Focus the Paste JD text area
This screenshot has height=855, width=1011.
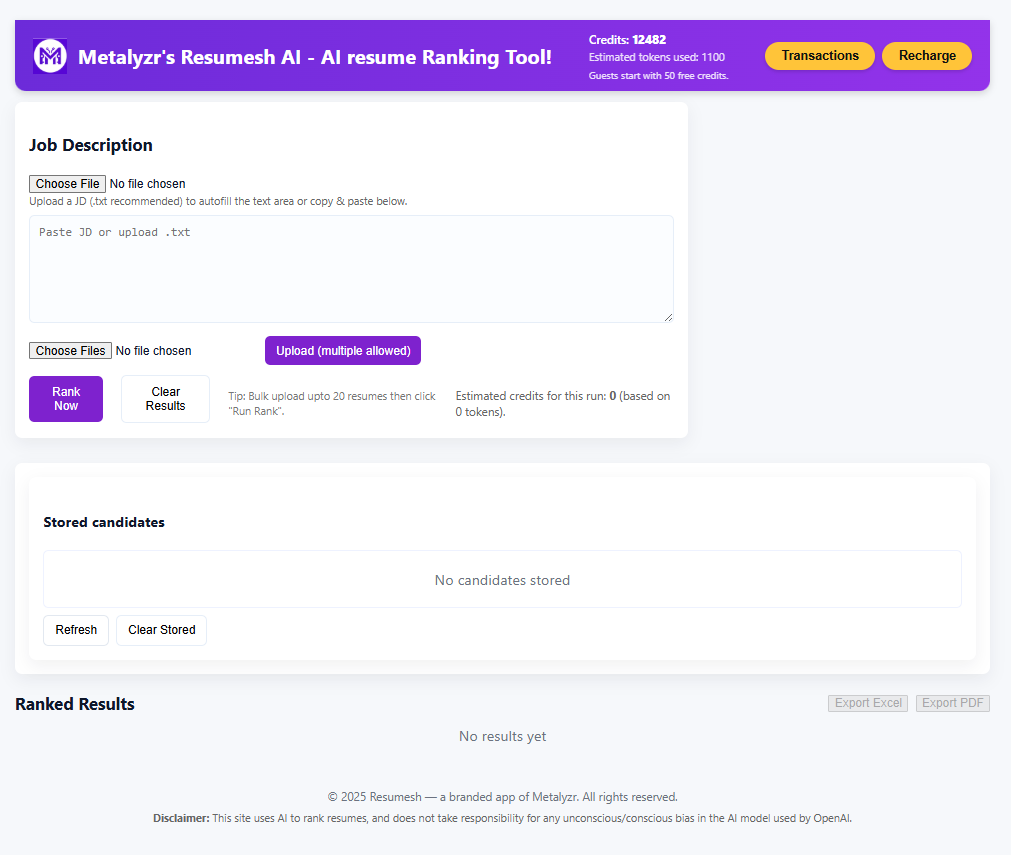[351, 268]
